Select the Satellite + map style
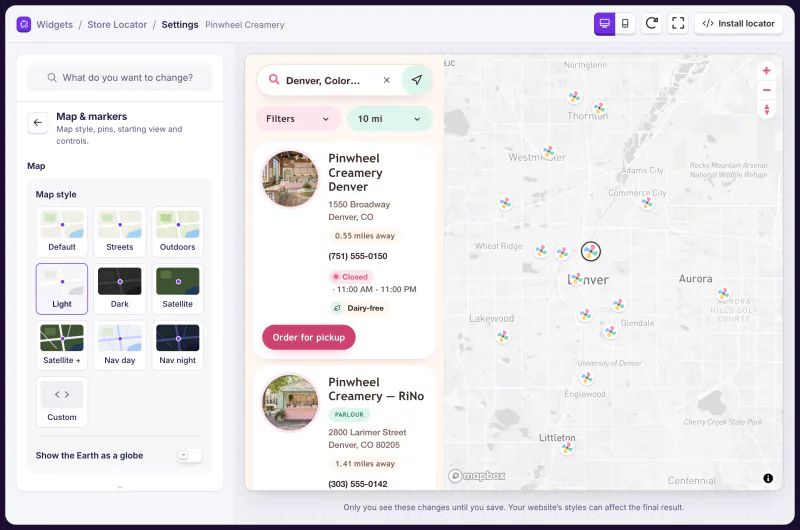 click(62, 345)
